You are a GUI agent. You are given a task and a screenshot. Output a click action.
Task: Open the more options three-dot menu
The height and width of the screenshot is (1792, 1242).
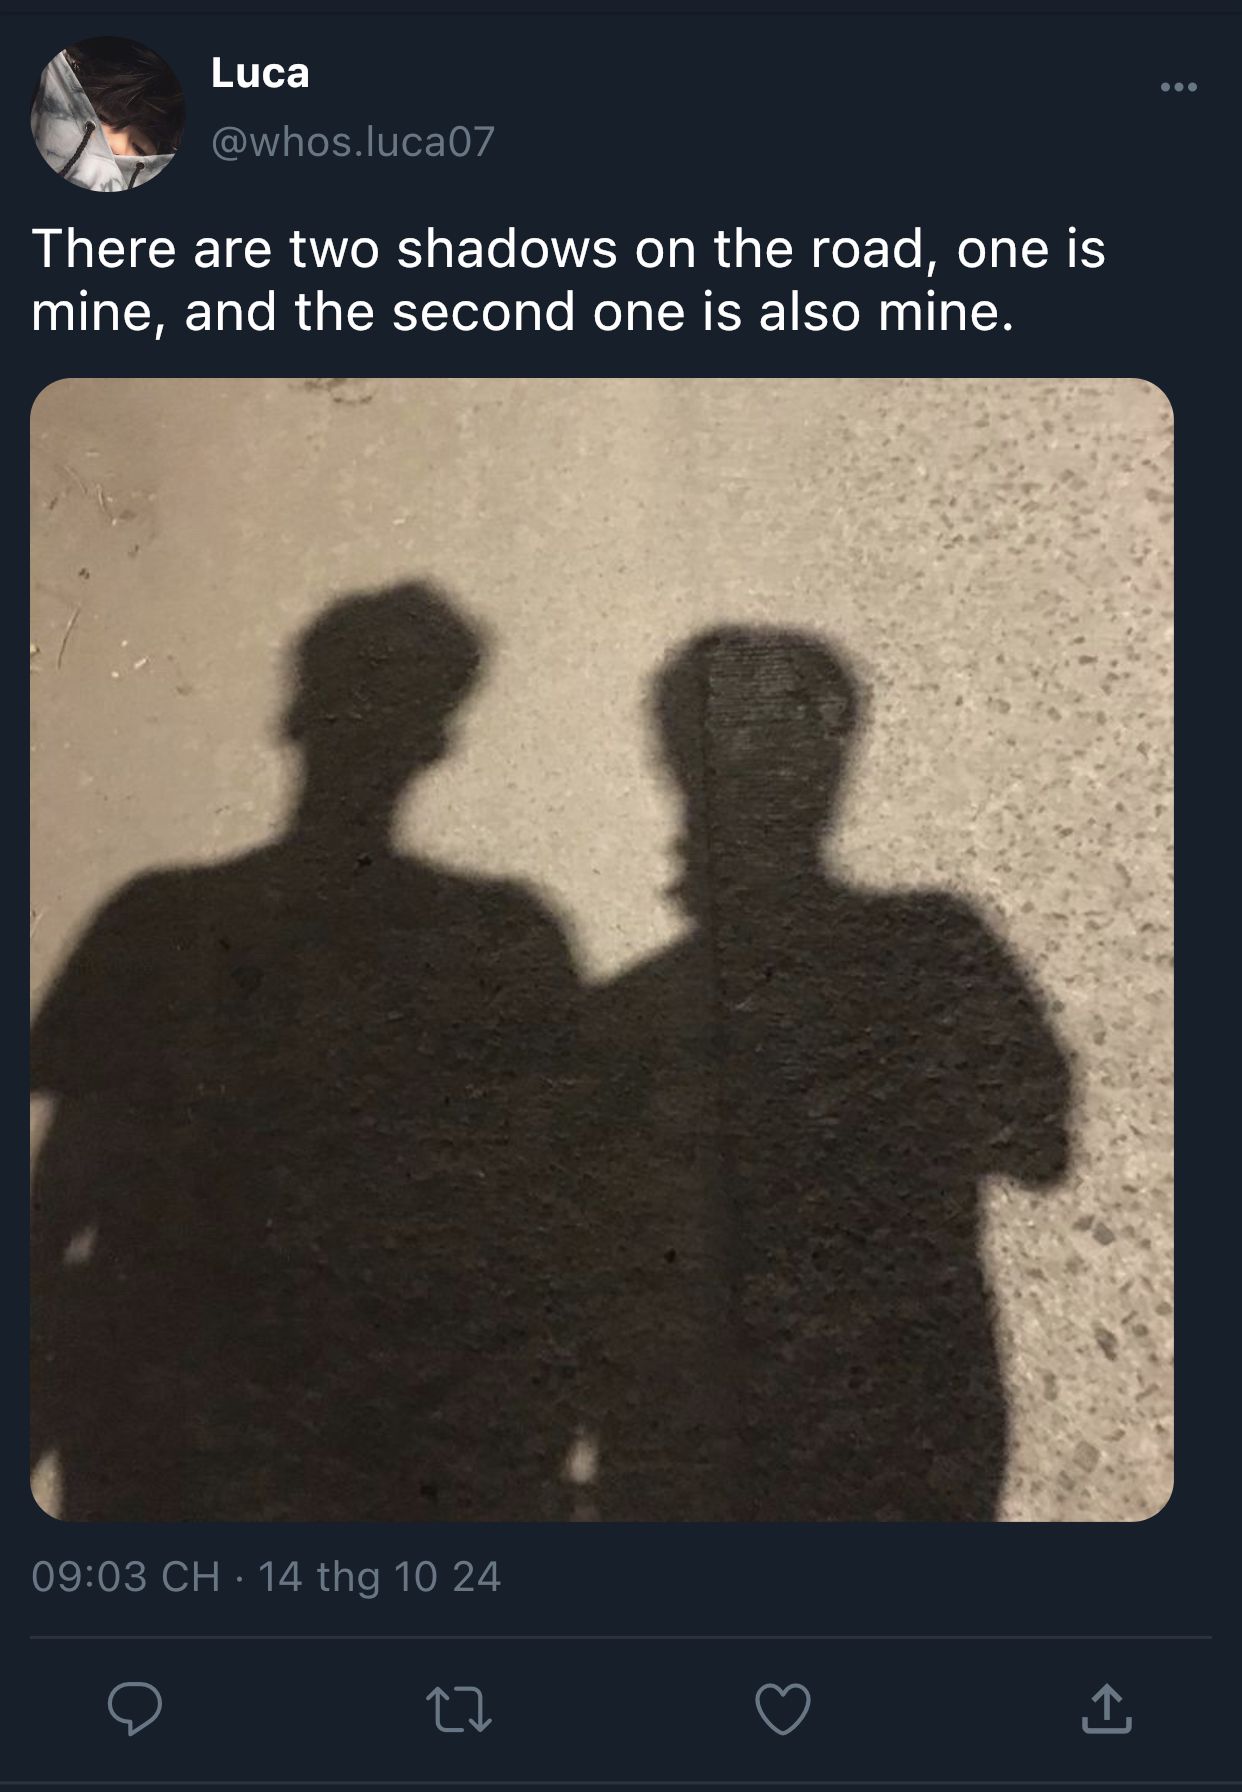point(1178,88)
